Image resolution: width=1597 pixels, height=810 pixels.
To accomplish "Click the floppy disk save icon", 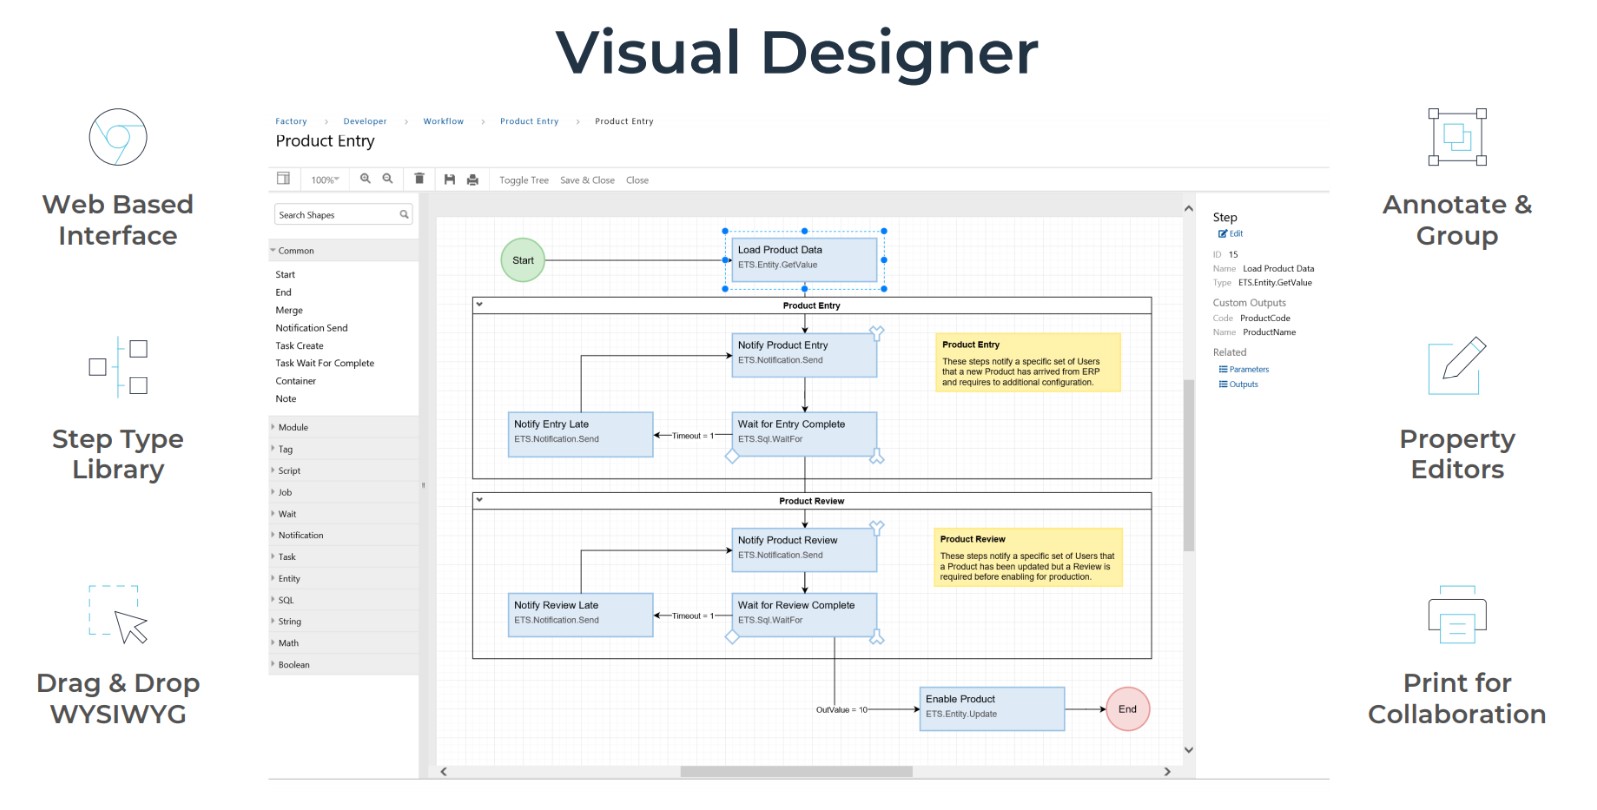I will click(x=449, y=180).
